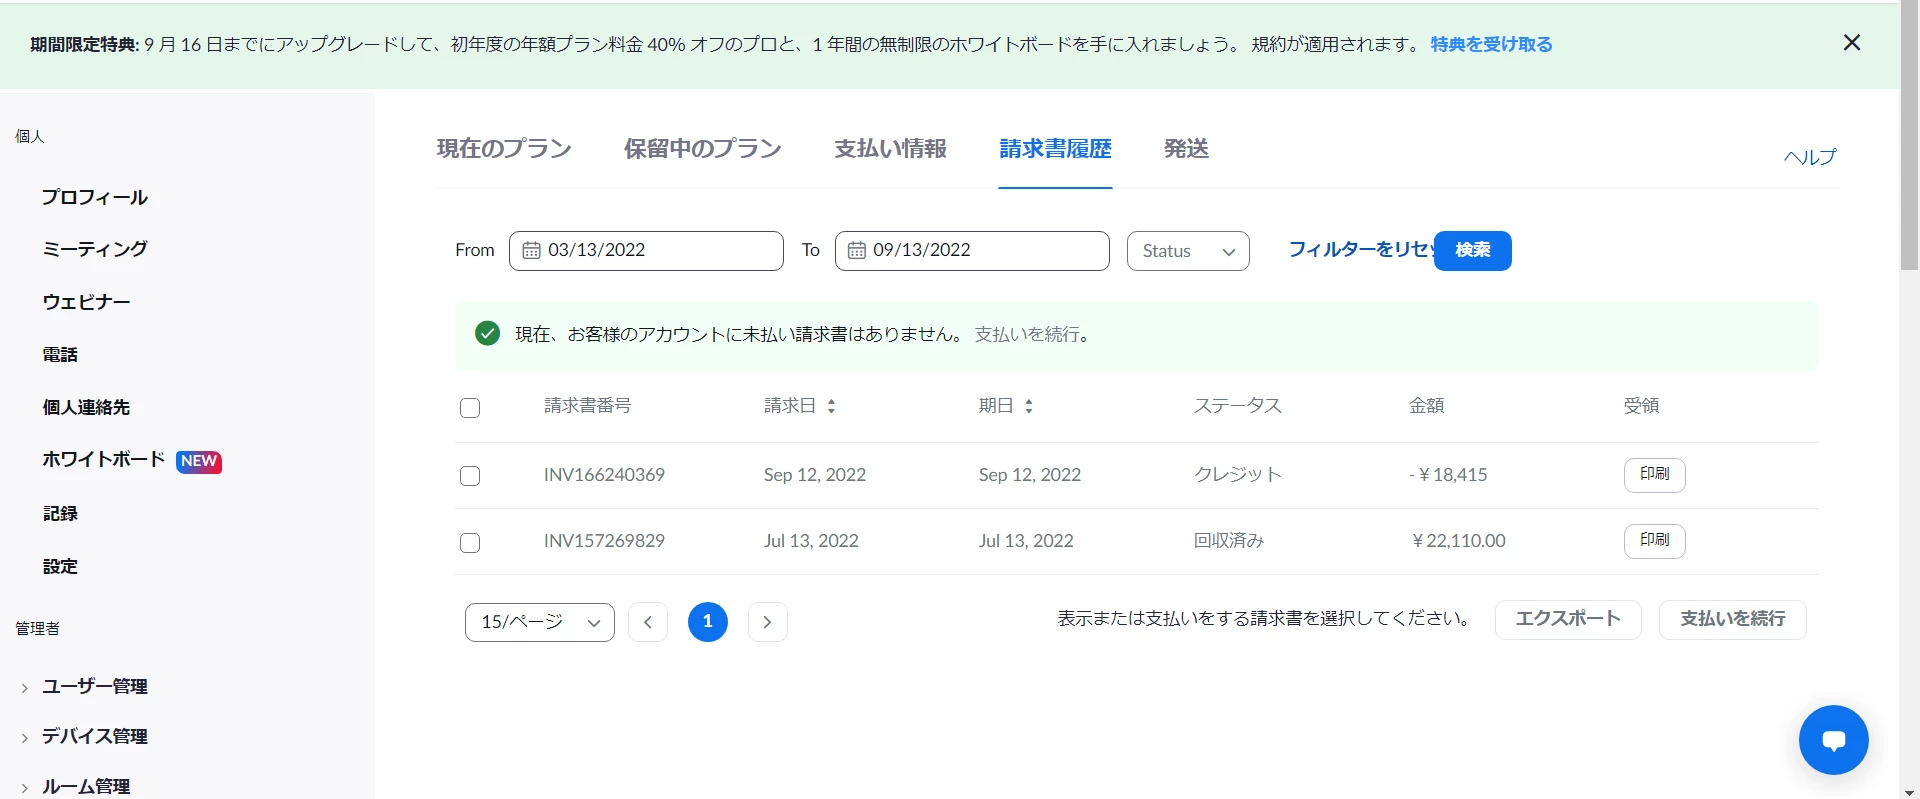The height and width of the screenshot is (799, 1920).
Task: Open ミーティング in sidebar
Action: point(95,249)
